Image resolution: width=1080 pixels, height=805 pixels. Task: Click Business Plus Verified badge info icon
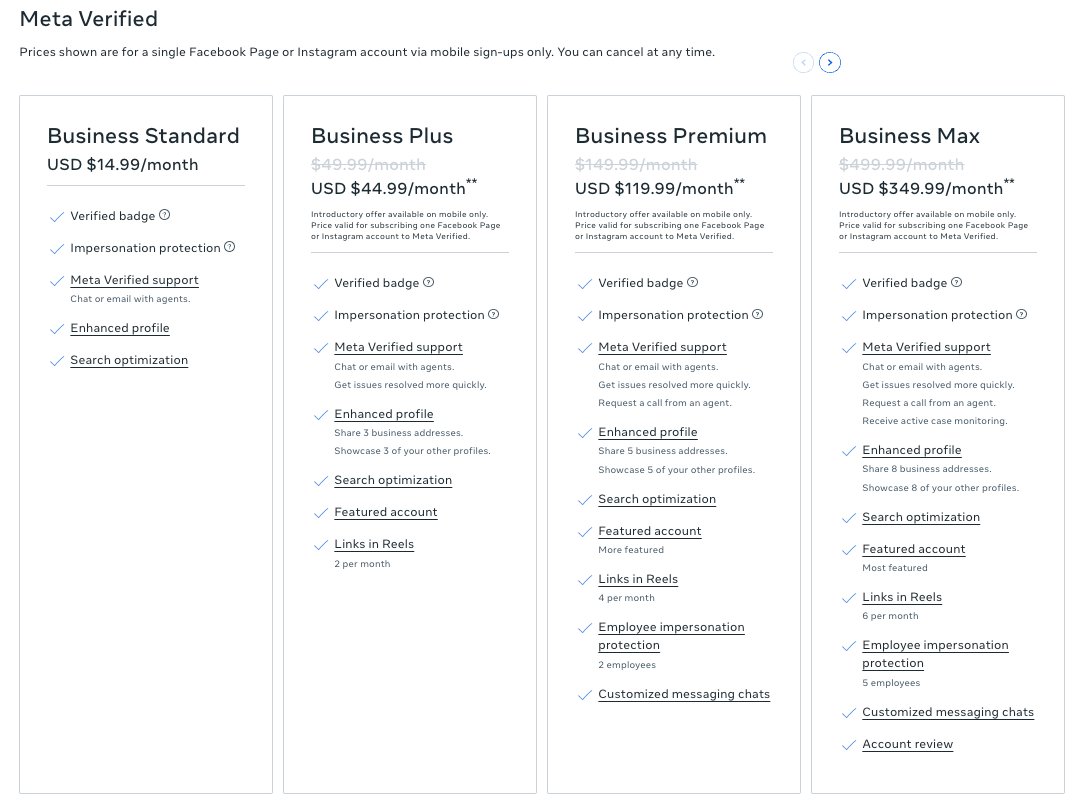coord(429,282)
